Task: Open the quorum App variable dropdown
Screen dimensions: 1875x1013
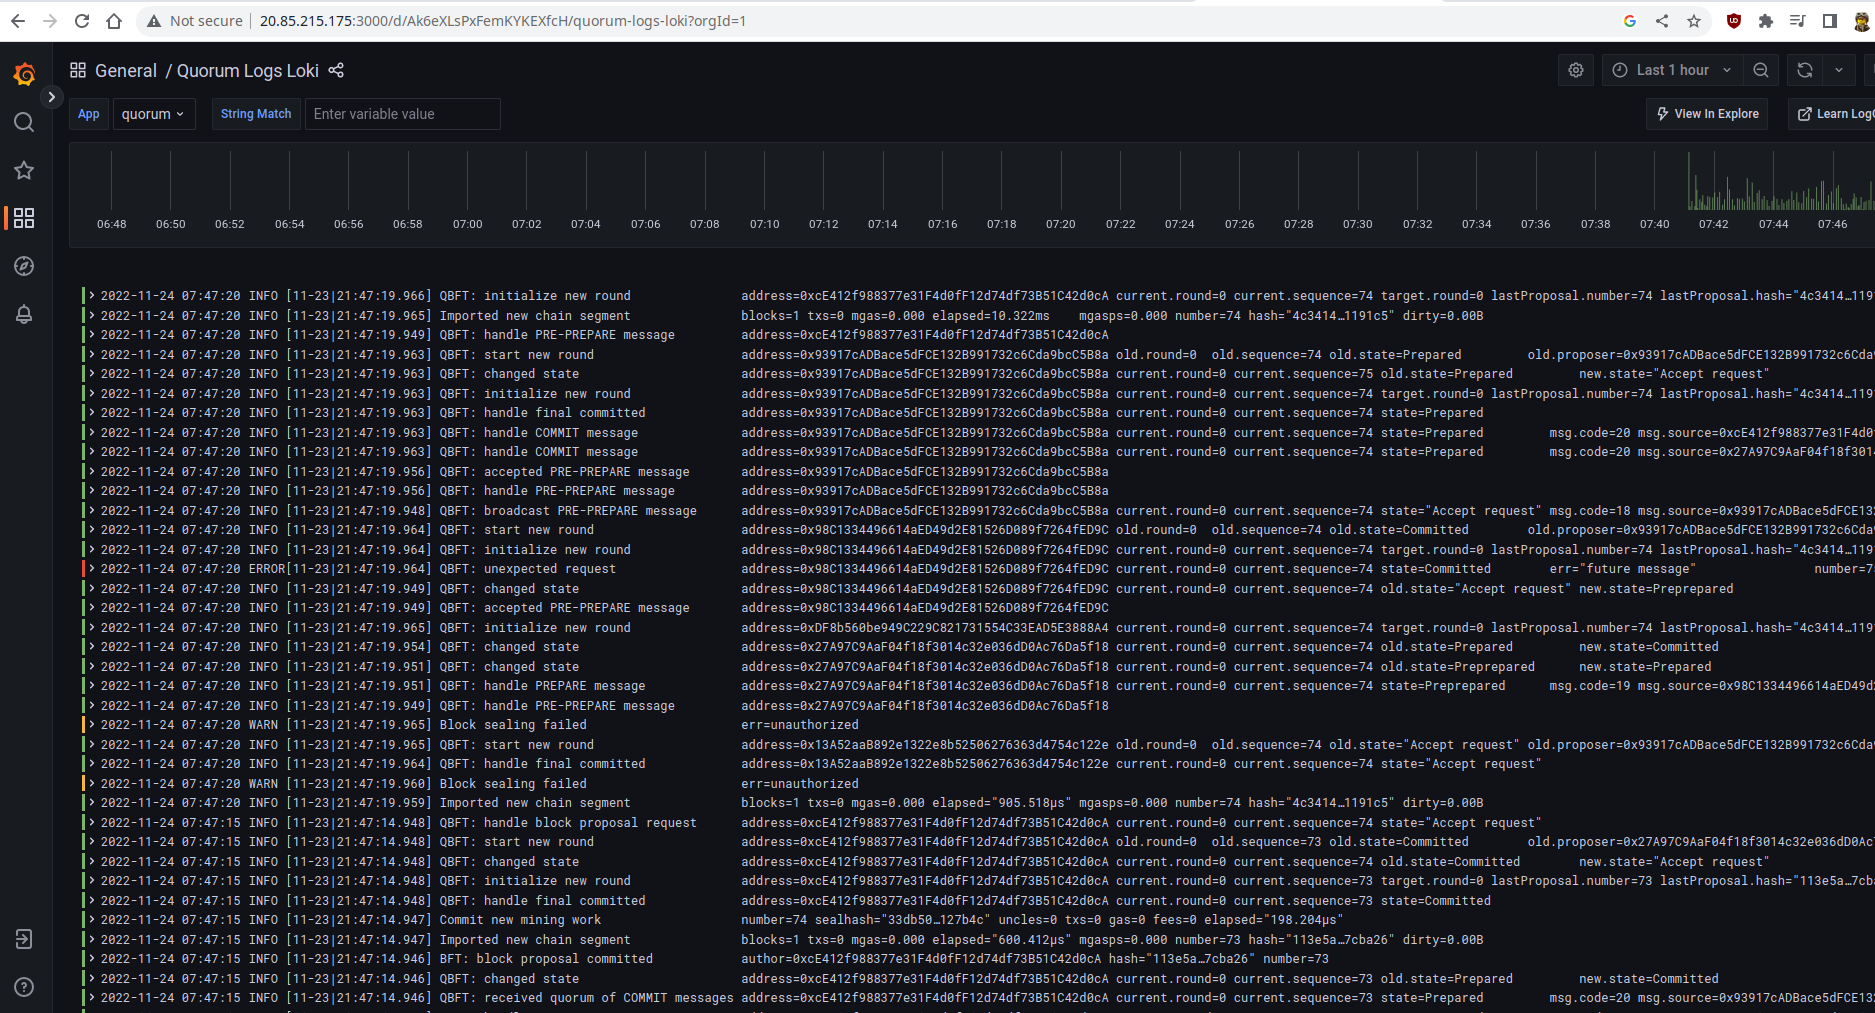Action: click(x=153, y=113)
